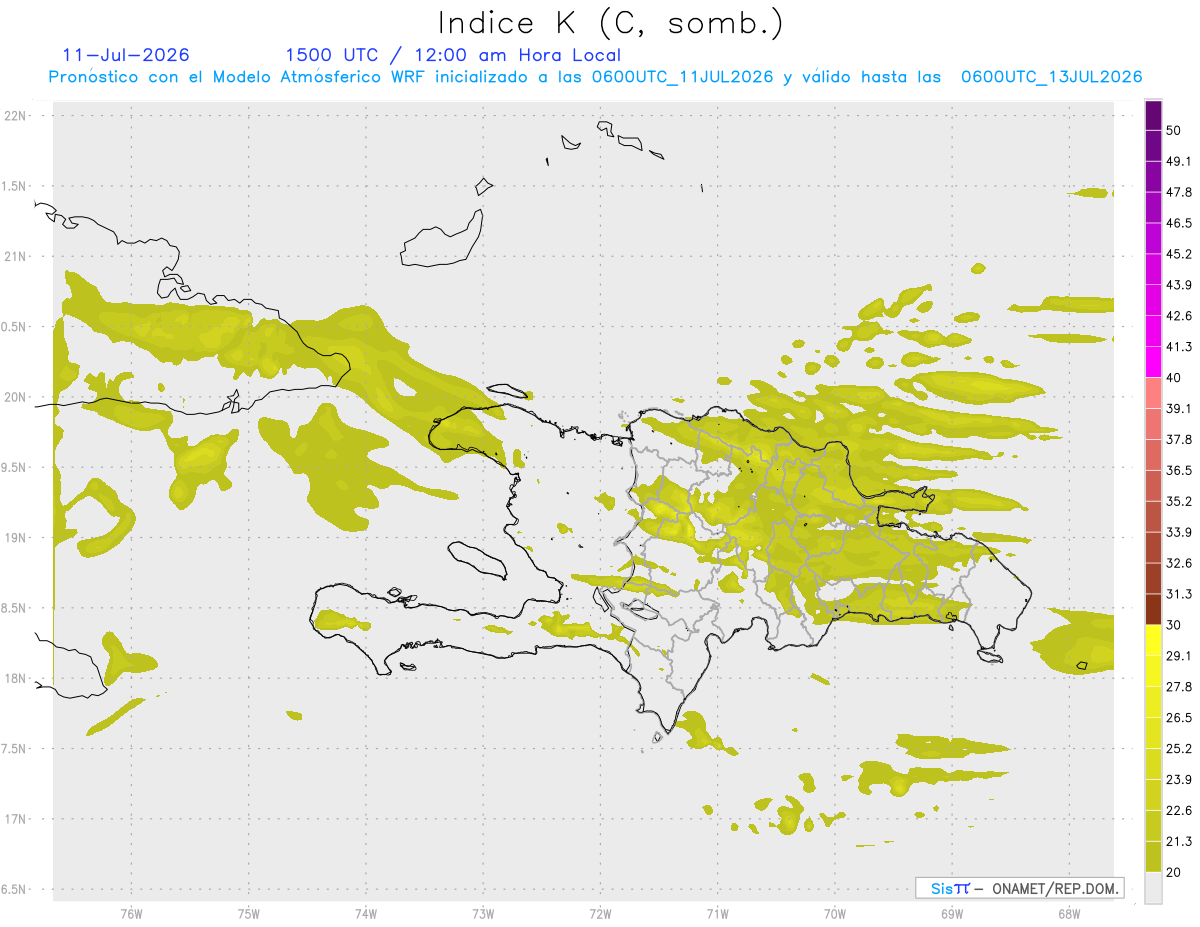Viewport: 1200px width, 927px height.
Task: Click the '74W' longitude axis label
Action: pyautogui.click(x=366, y=914)
